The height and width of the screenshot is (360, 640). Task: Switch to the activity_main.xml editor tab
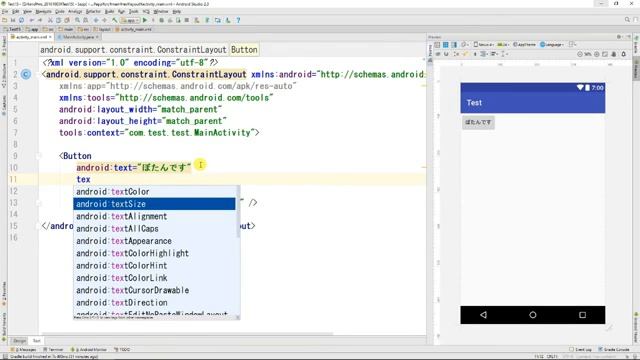point(31,37)
